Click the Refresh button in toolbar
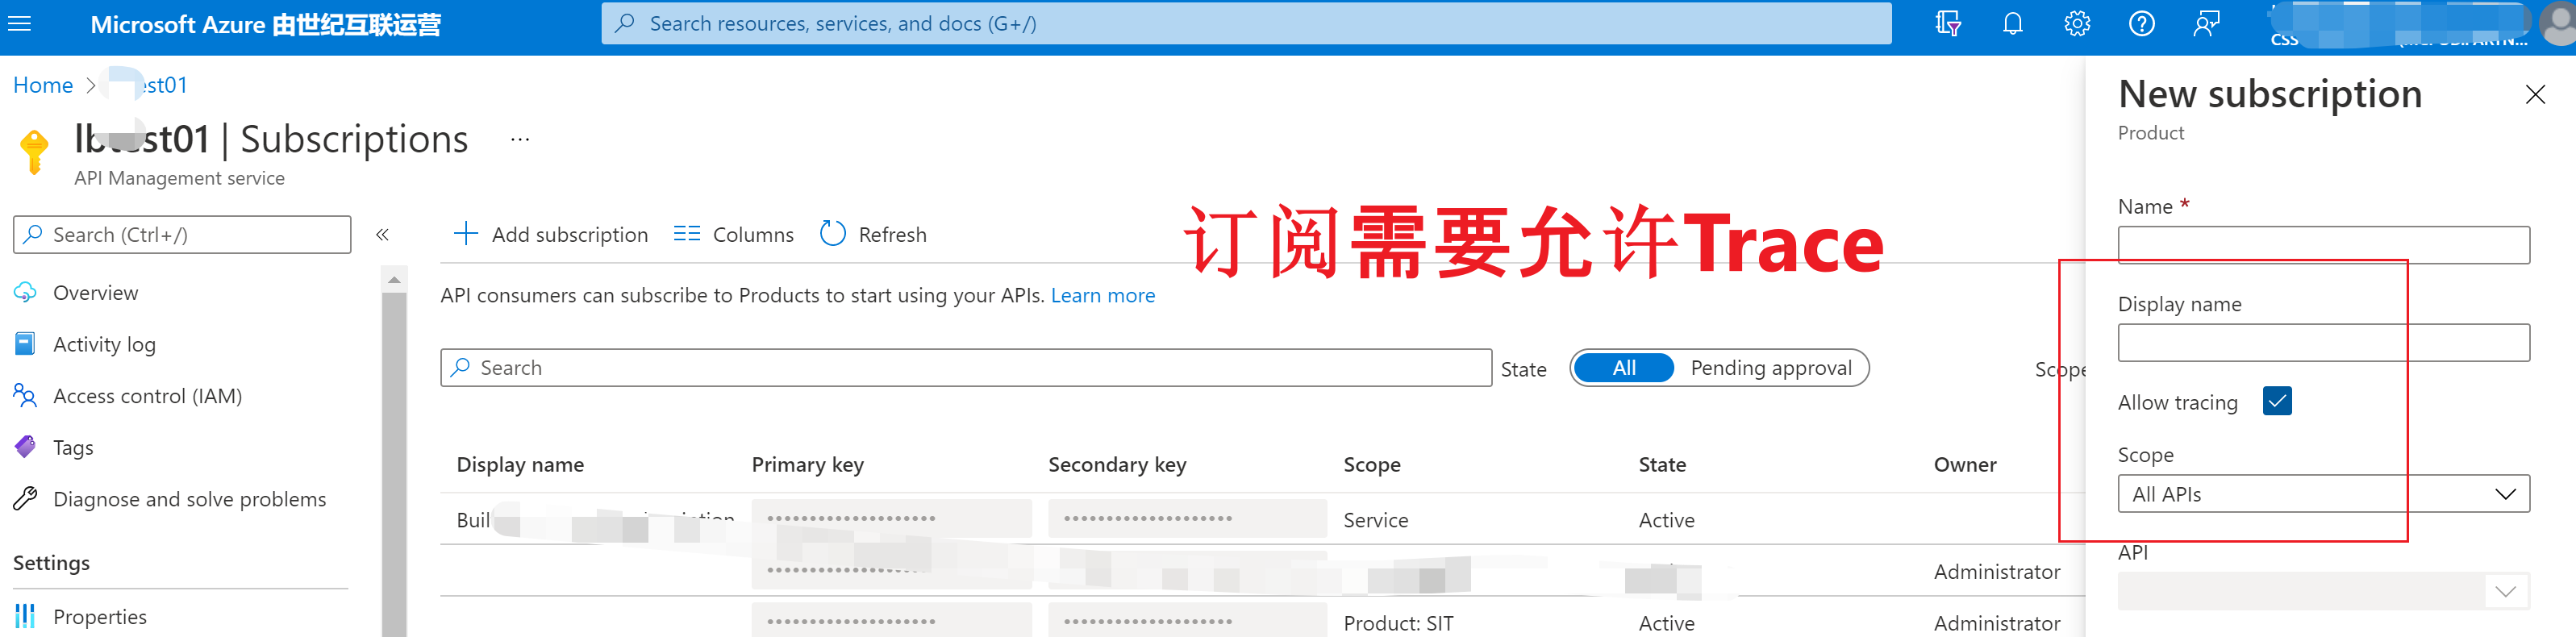Screen dimensions: 2576x637 pyautogui.click(x=873, y=235)
